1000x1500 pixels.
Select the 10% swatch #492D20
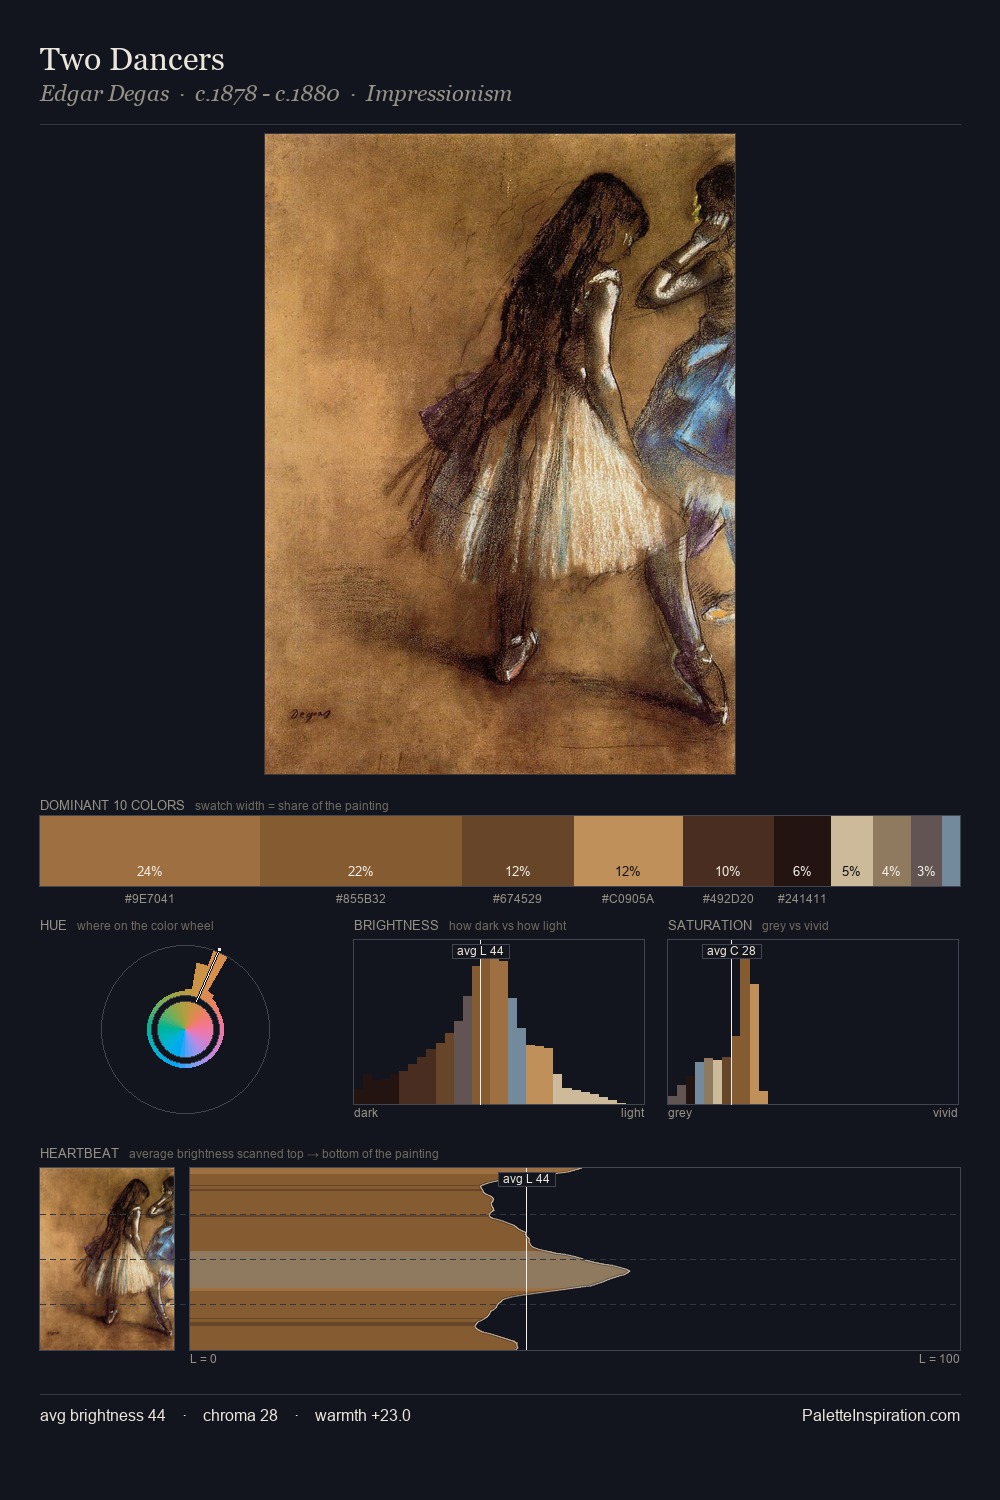(728, 851)
